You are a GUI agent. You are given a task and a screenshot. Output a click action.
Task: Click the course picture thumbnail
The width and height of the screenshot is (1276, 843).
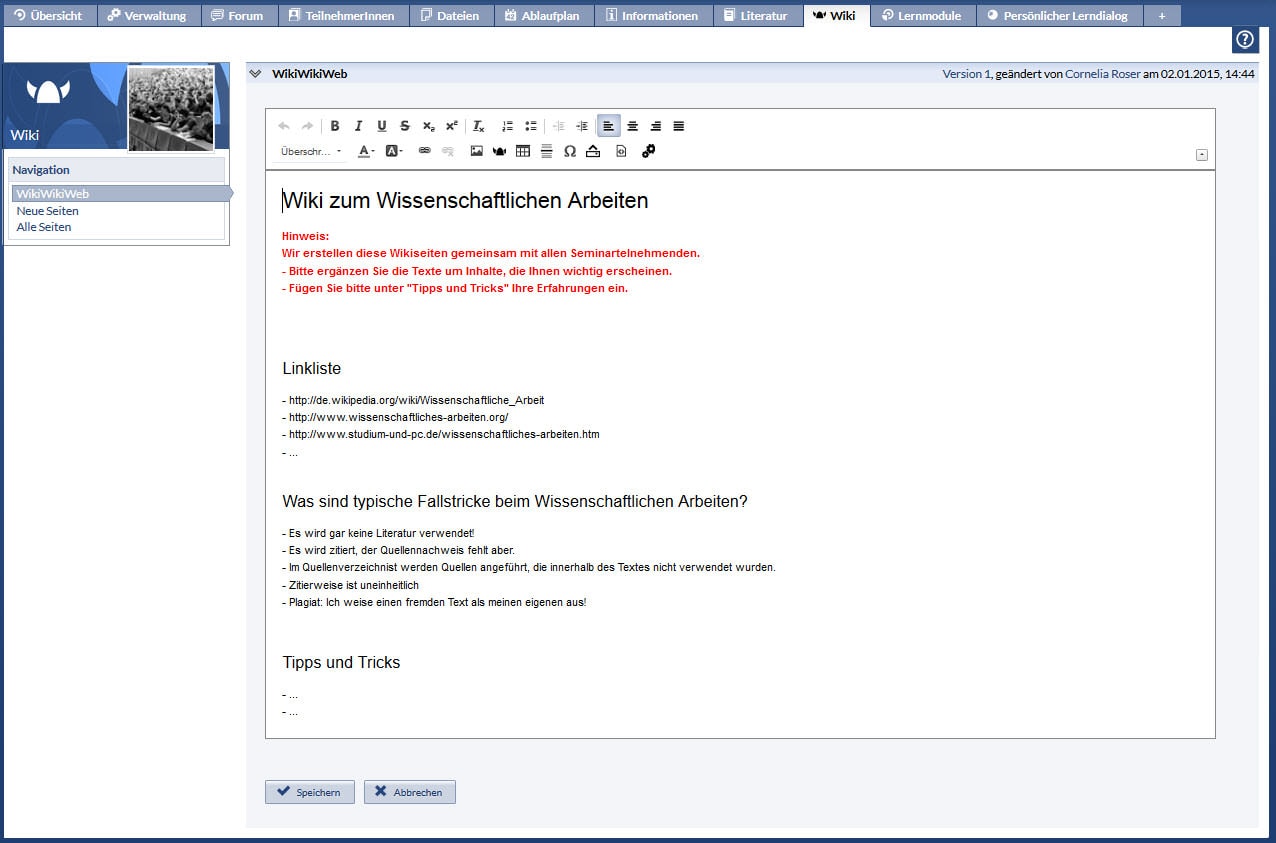click(x=171, y=108)
